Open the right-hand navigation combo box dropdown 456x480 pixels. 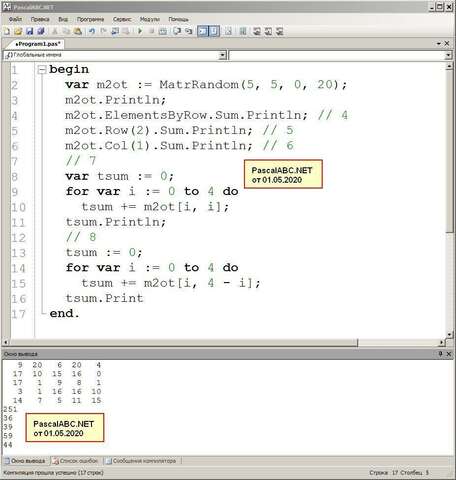448,55
